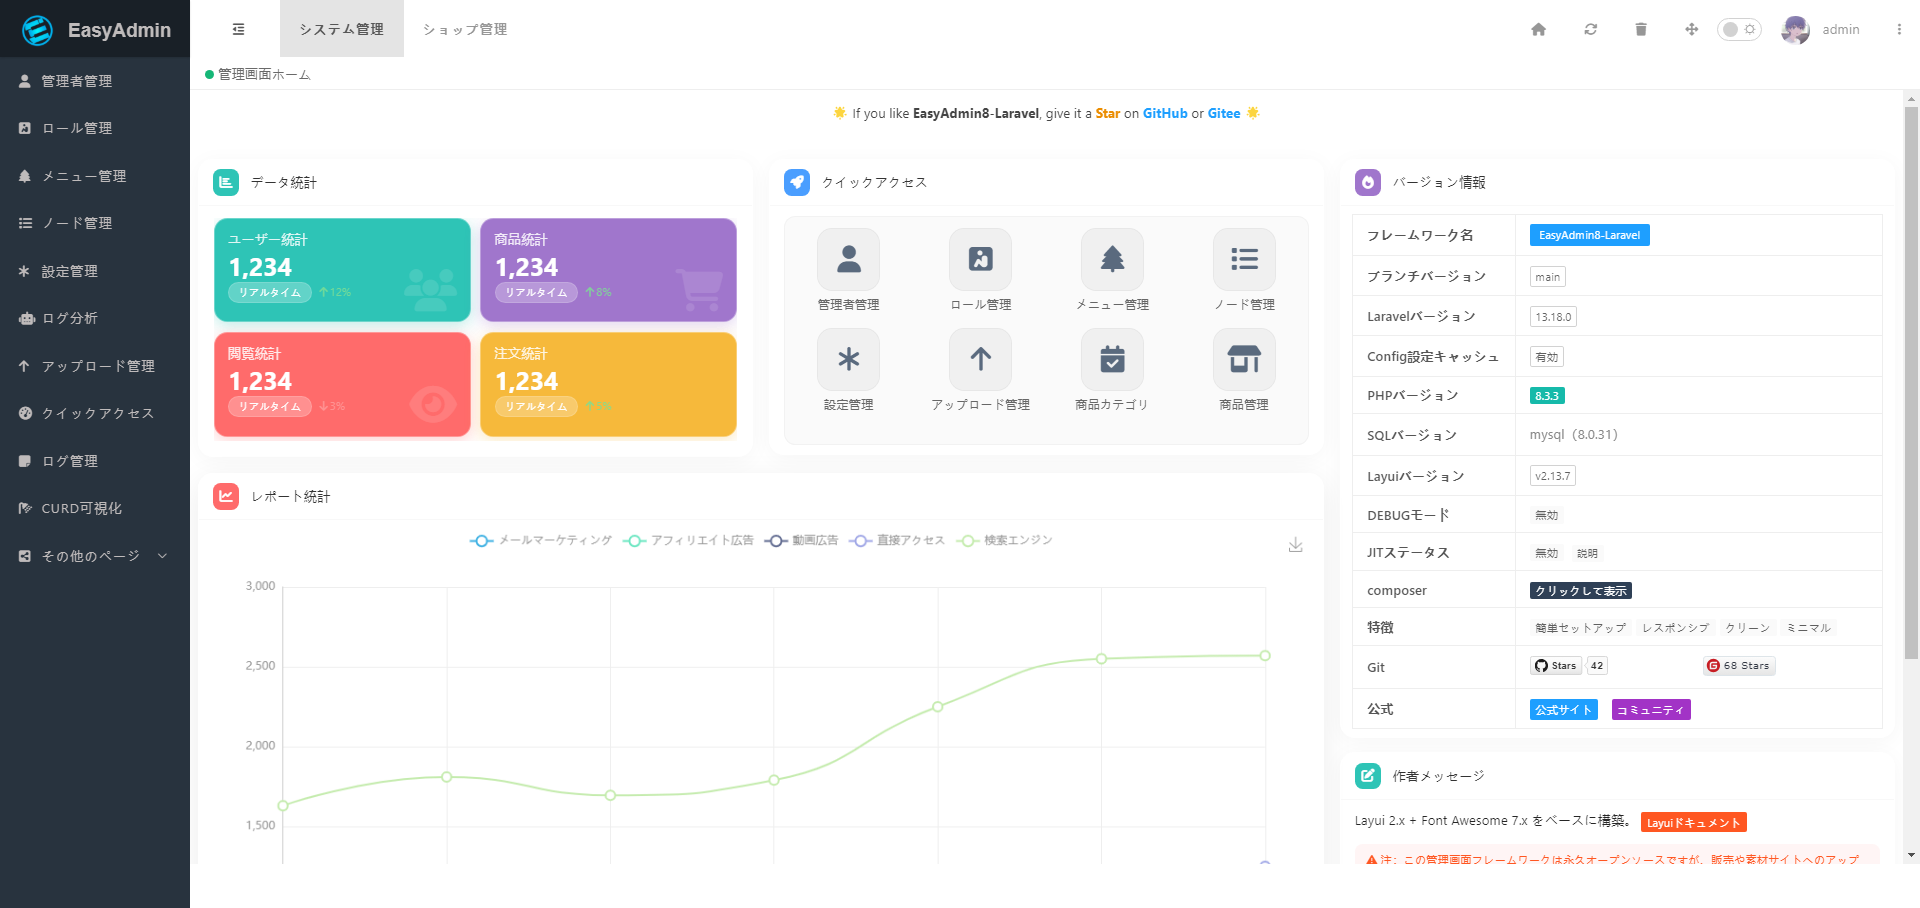Click the ノード管理 quick access list icon
1920x908 pixels.
pos(1245,259)
